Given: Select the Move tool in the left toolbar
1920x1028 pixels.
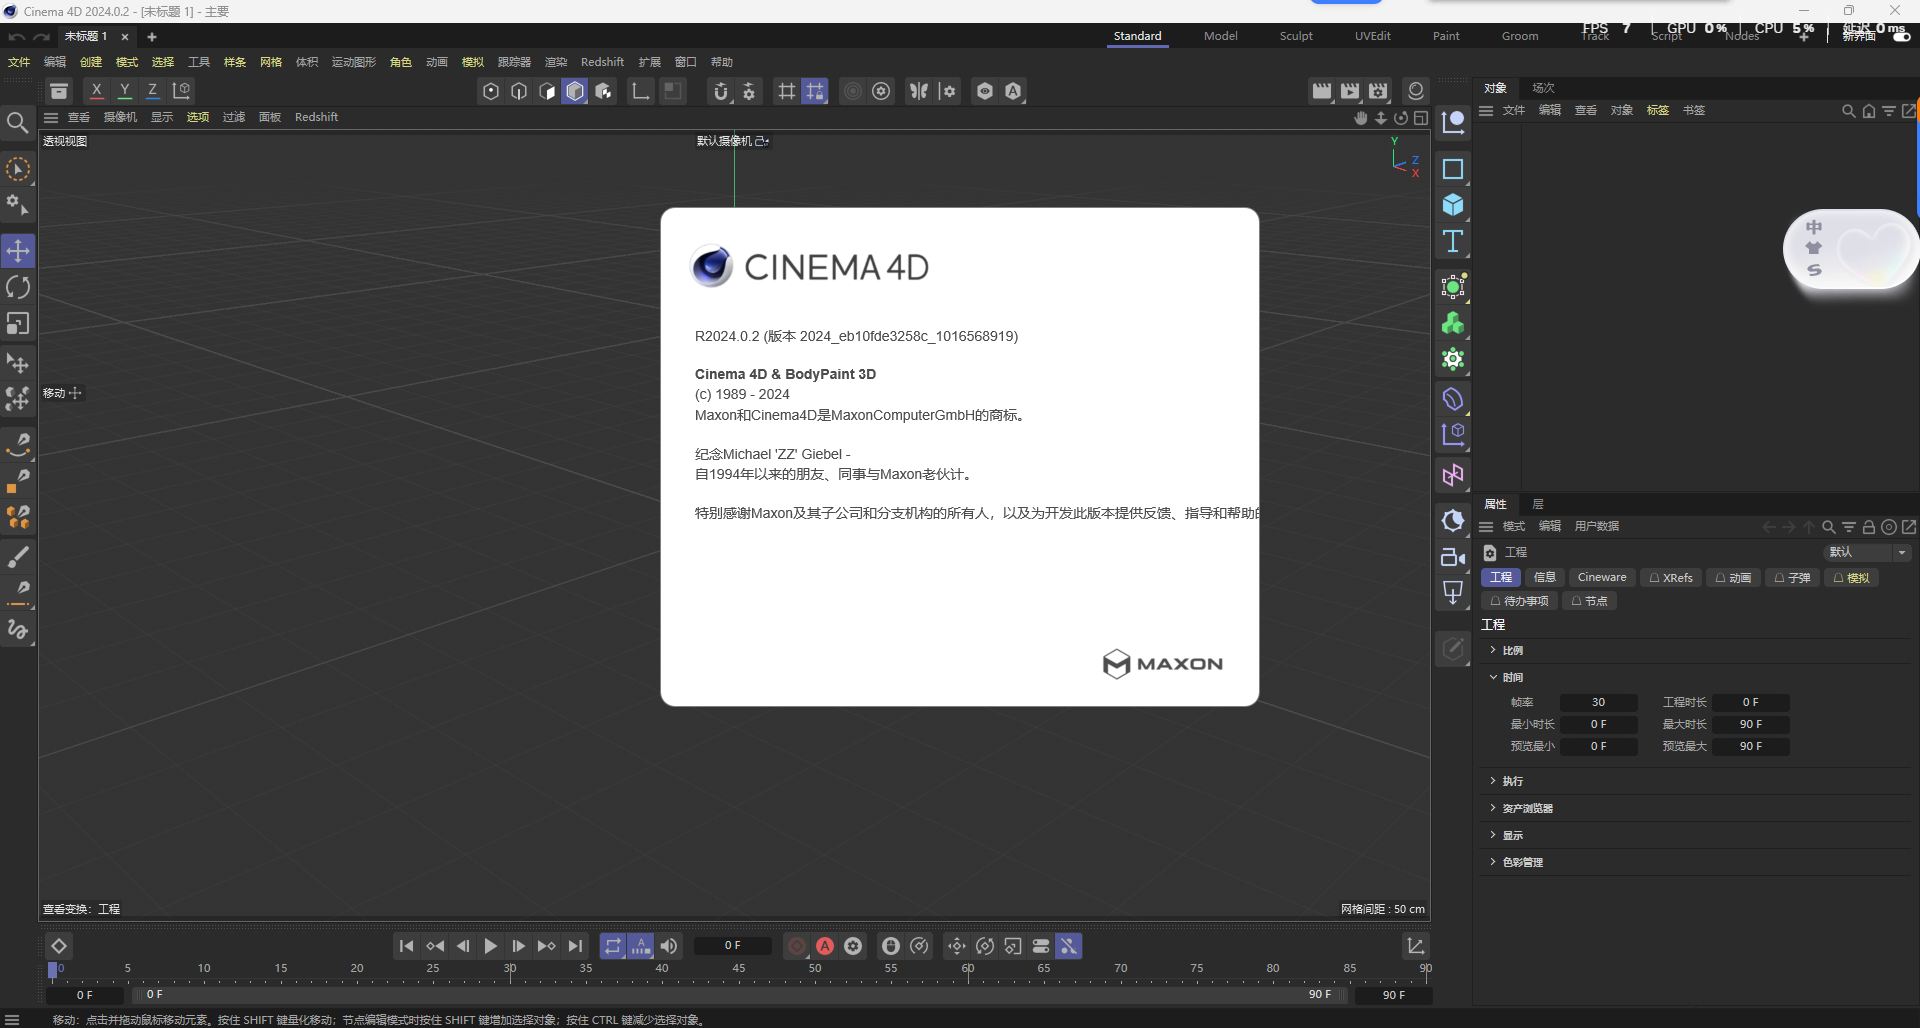Looking at the screenshot, I should (18, 250).
